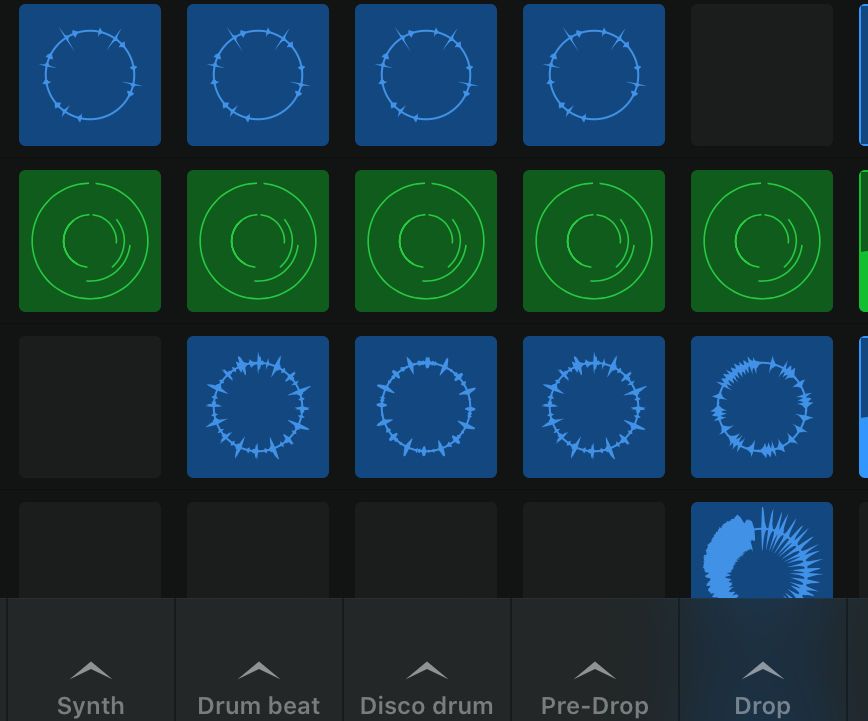Screen dimensions: 868x721
Task: Trigger the Pre-Drop loop in the top row
Action: [x=594, y=75]
